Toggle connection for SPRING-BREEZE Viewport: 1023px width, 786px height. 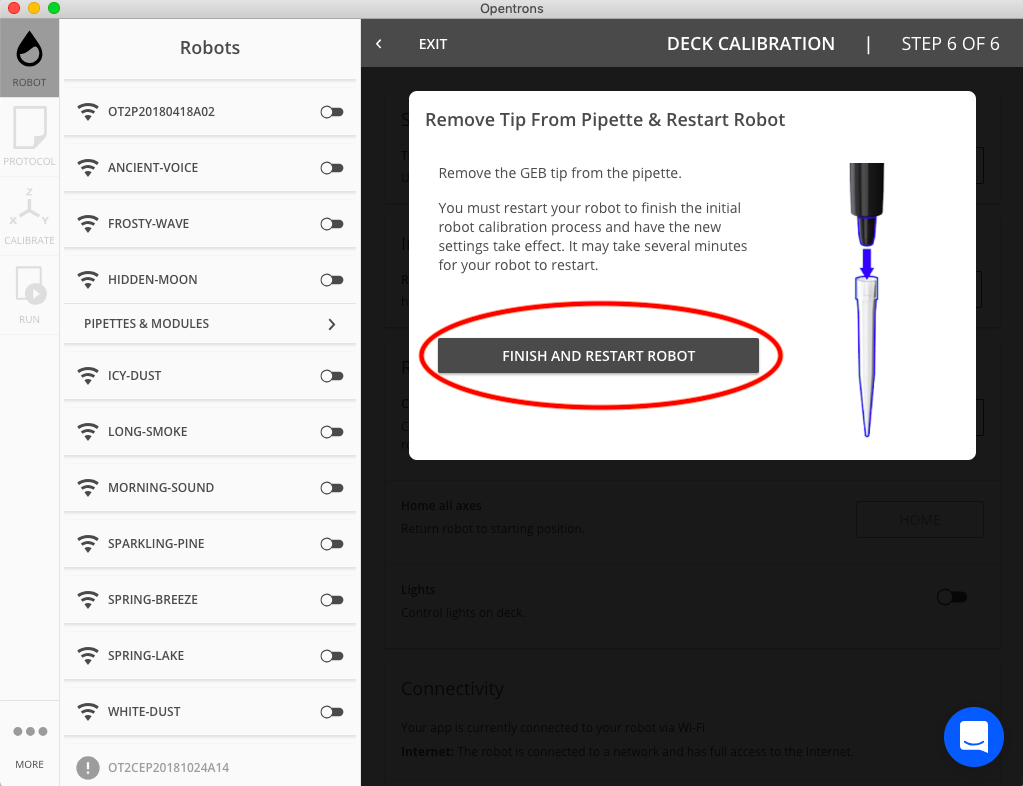coord(332,600)
